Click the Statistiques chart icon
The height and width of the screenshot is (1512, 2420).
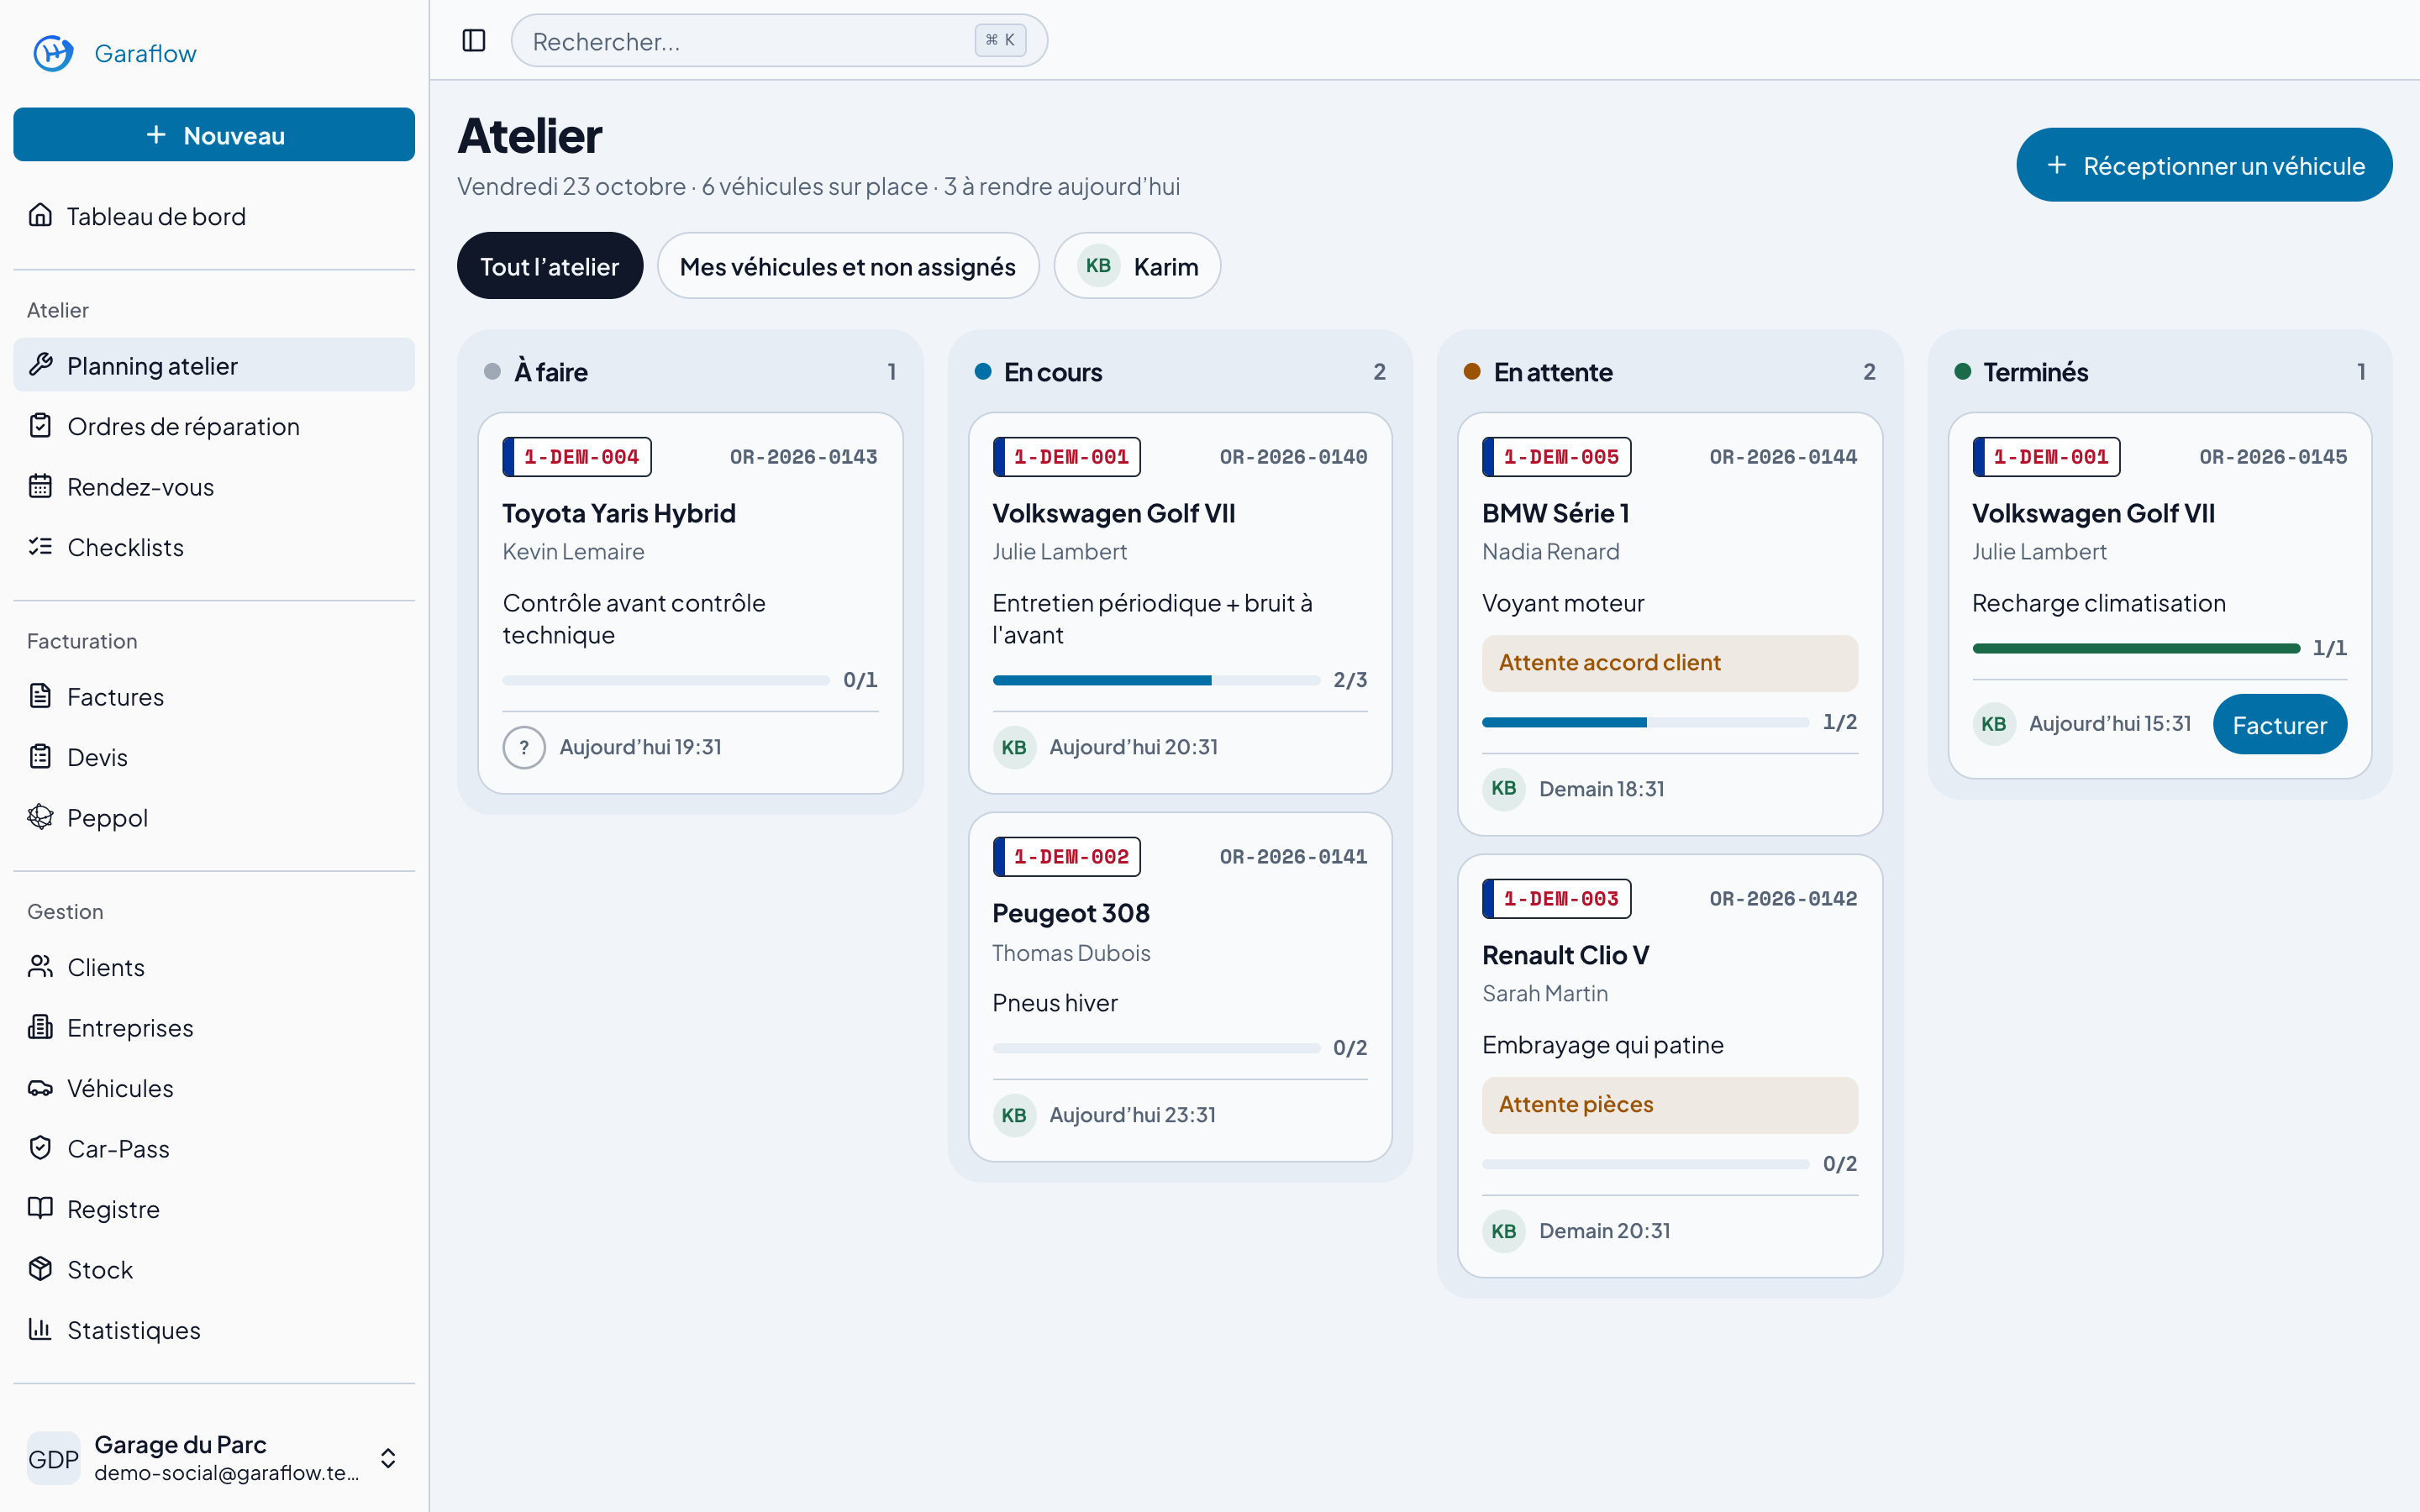coord(40,1329)
